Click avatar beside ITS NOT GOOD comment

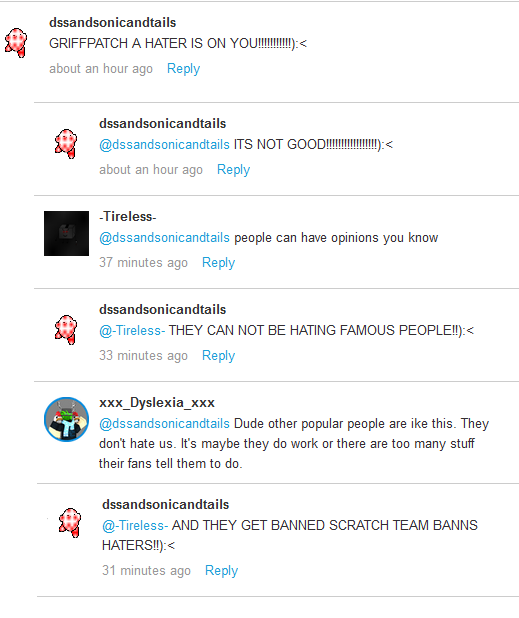tap(66, 143)
